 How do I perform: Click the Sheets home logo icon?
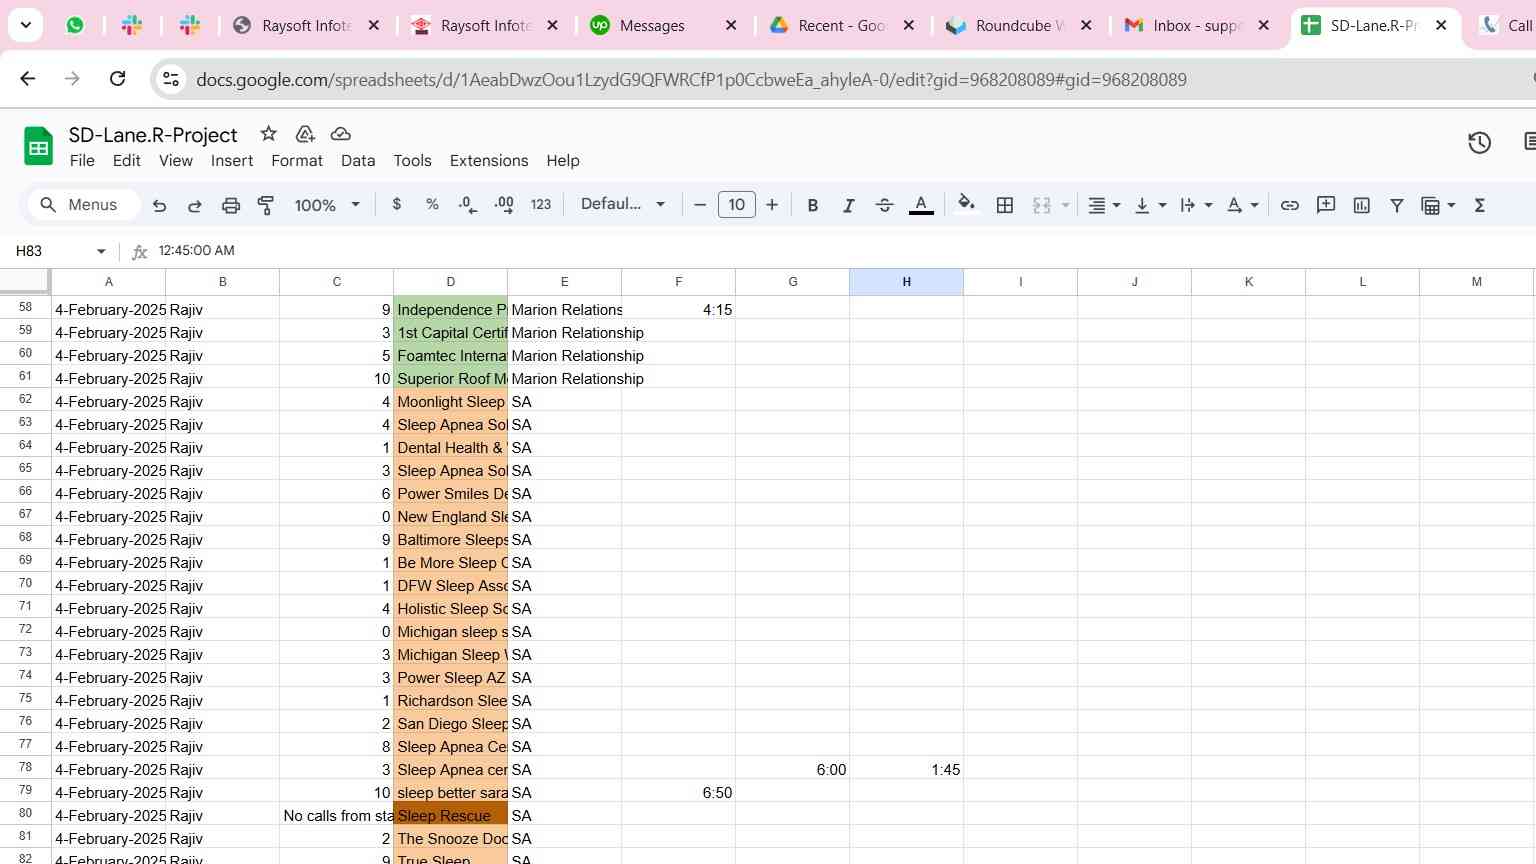tap(38, 147)
